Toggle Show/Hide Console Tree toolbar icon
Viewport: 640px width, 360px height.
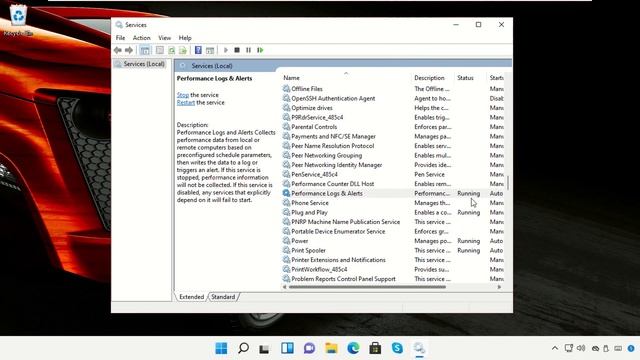pos(145,50)
